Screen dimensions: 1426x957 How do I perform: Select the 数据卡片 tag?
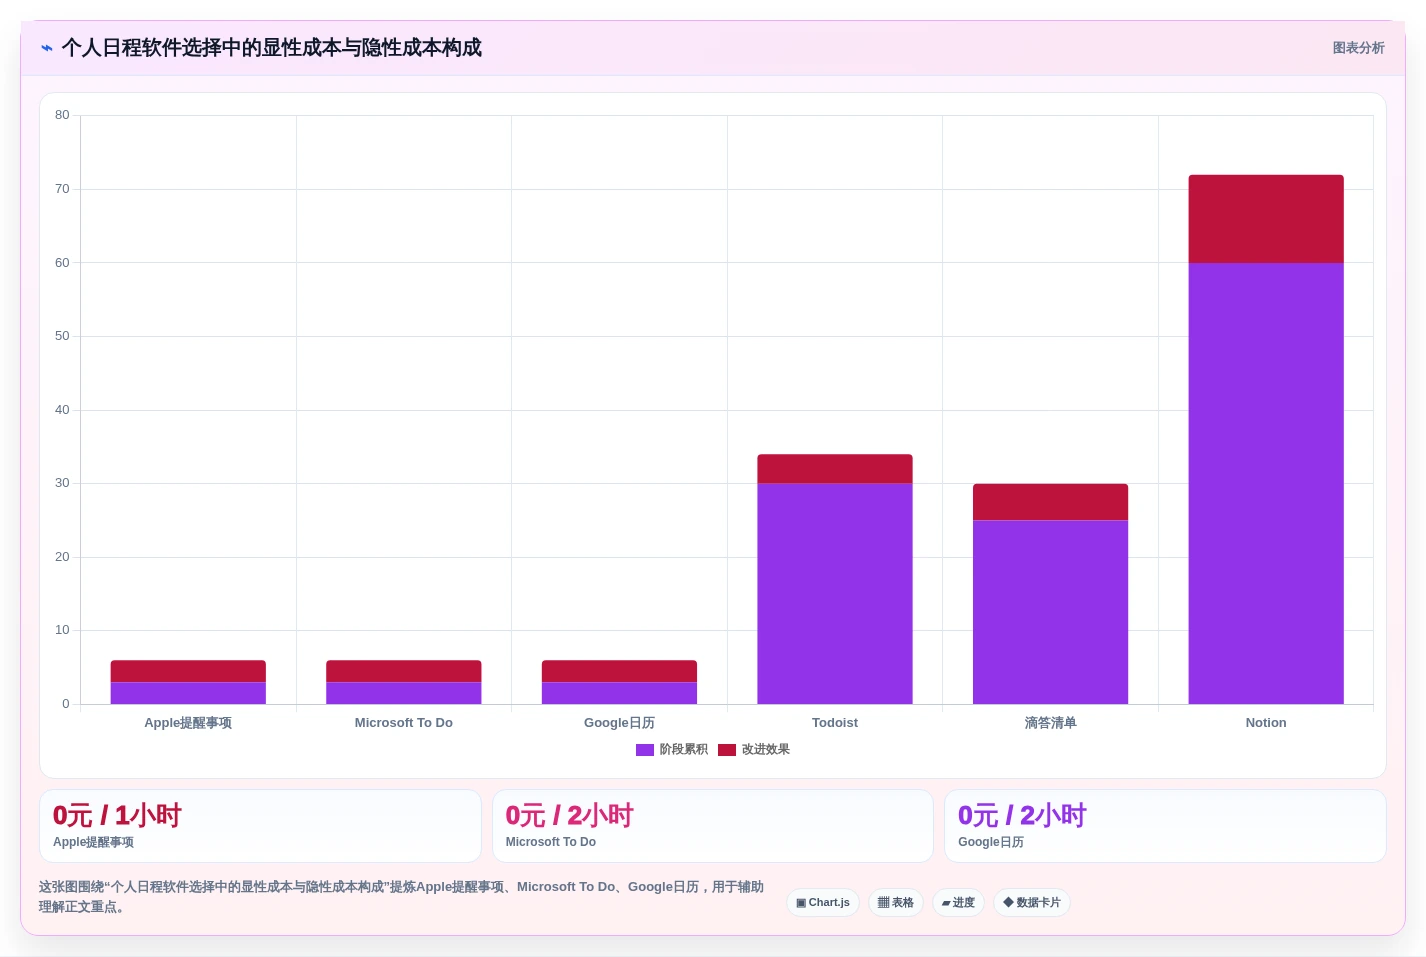1032,903
